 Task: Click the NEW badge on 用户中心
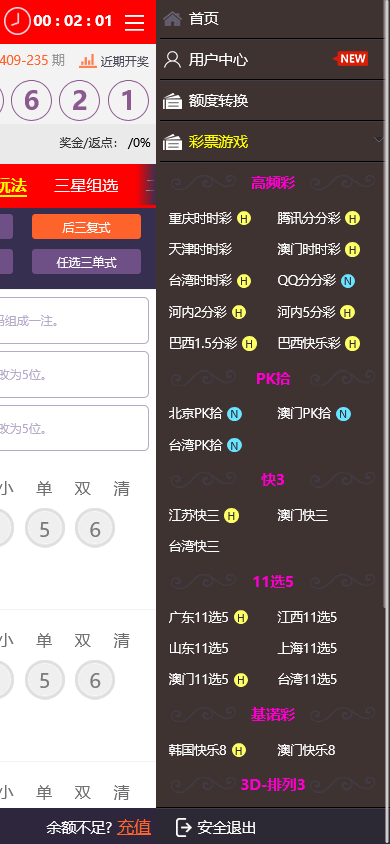351,59
